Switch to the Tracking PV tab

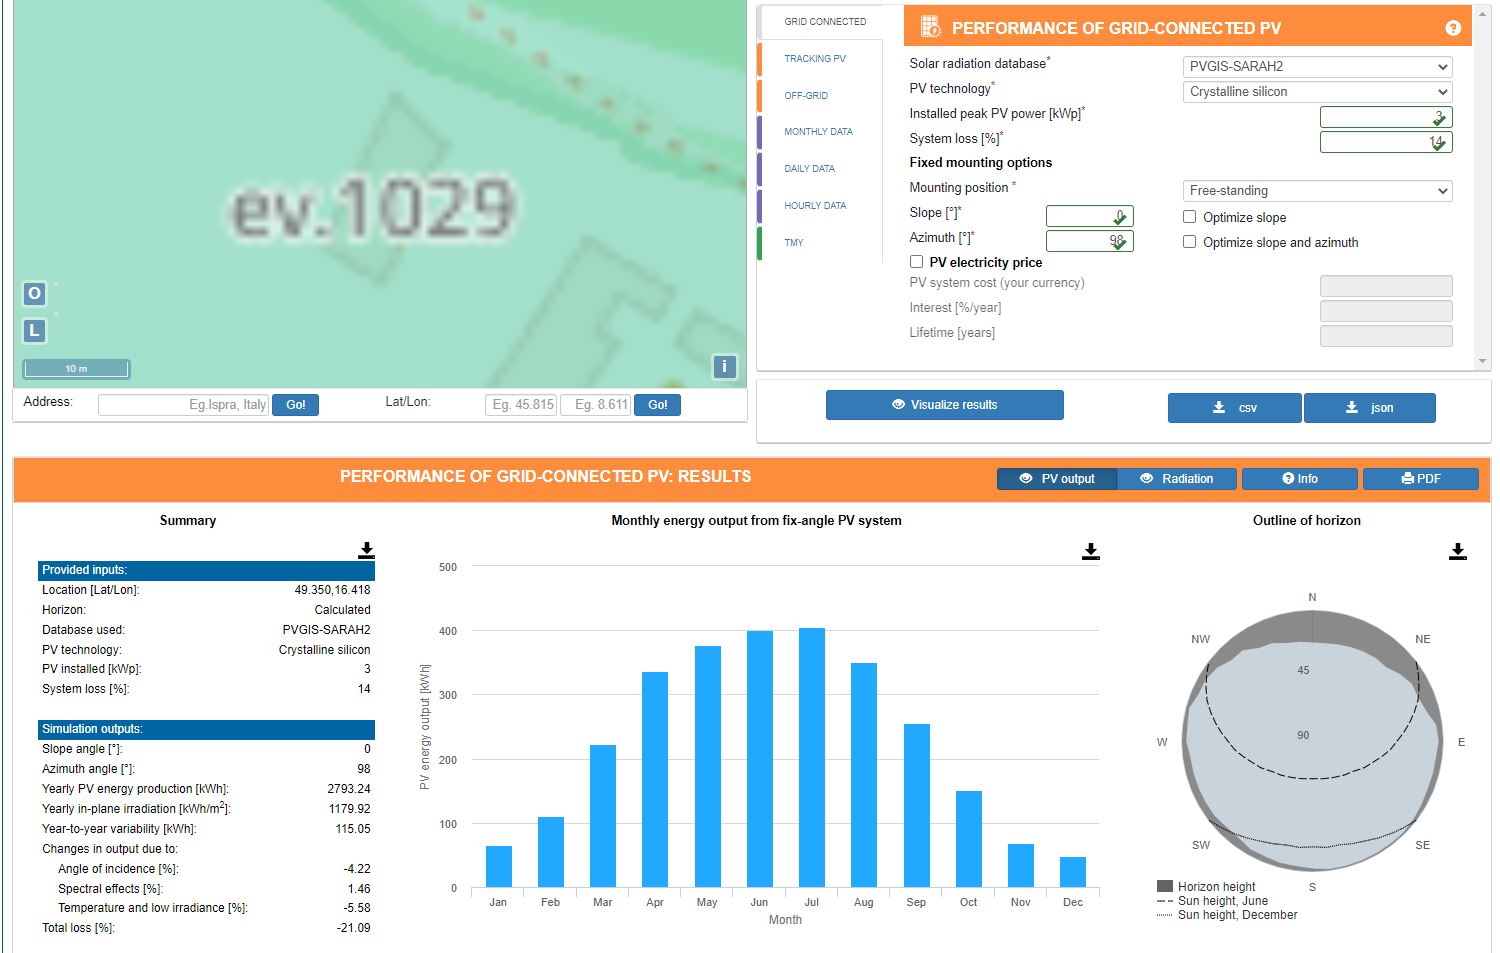(815, 59)
